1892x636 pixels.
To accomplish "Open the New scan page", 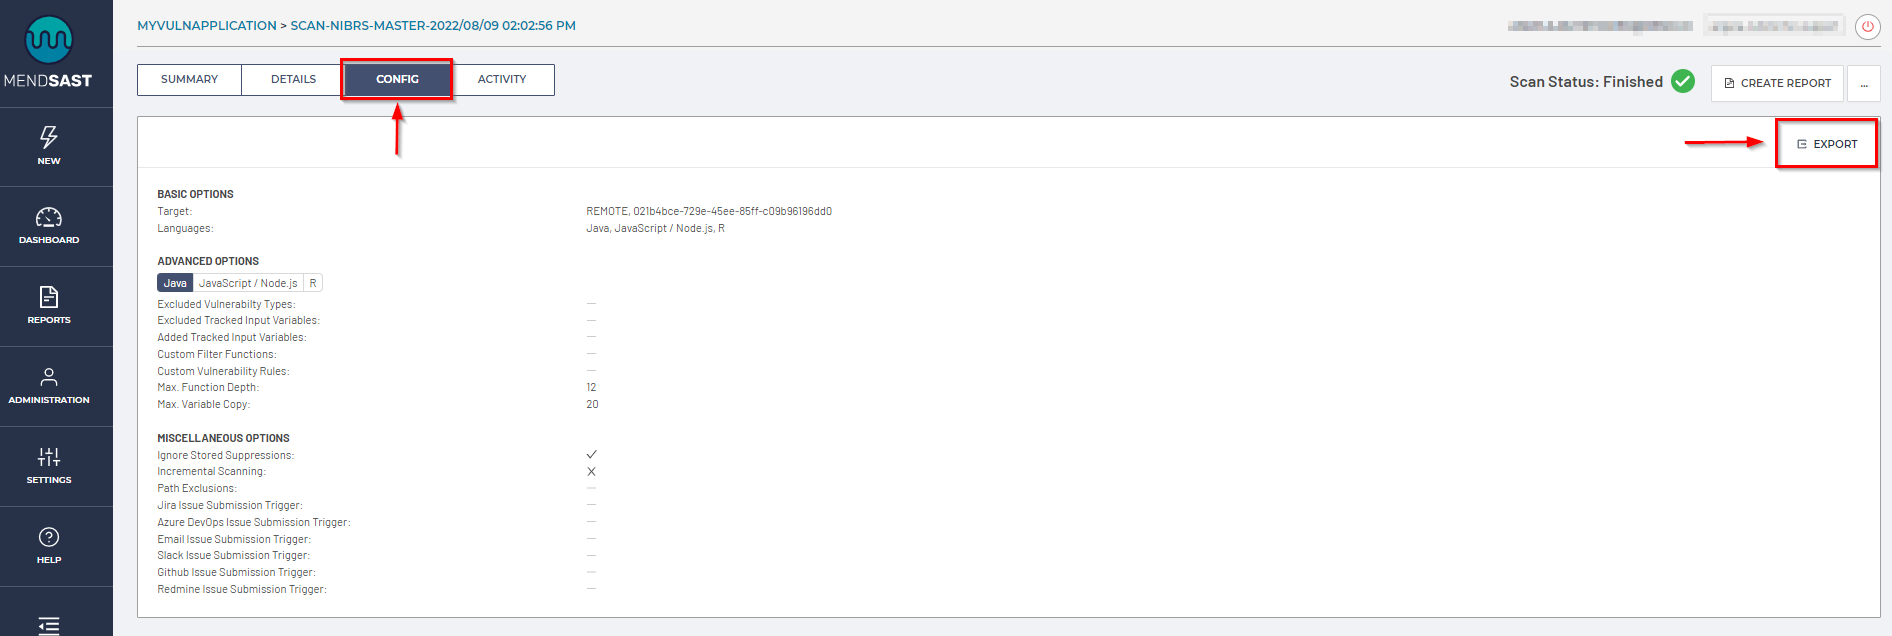I will pyautogui.click(x=48, y=145).
